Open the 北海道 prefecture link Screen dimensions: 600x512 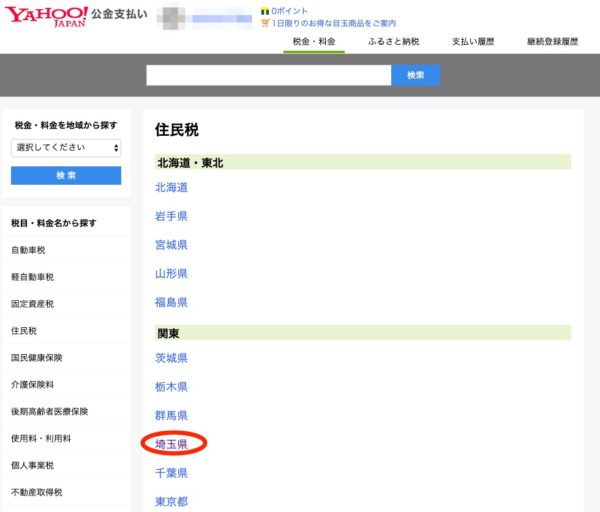pyautogui.click(x=171, y=187)
